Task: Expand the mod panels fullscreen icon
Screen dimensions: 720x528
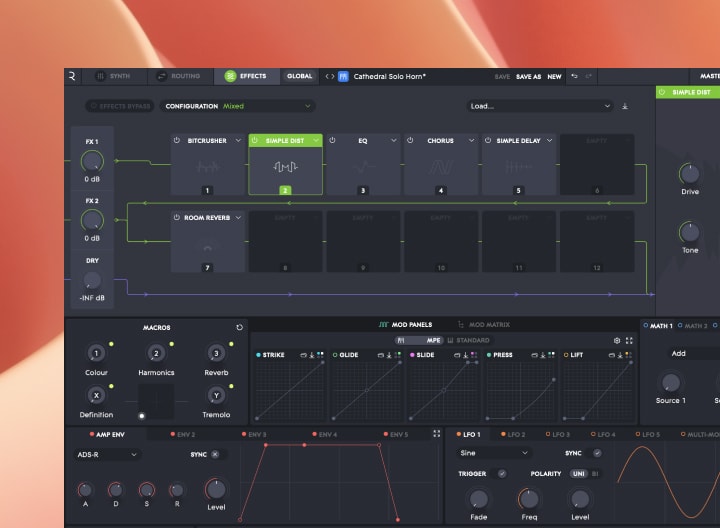Action: pos(629,340)
